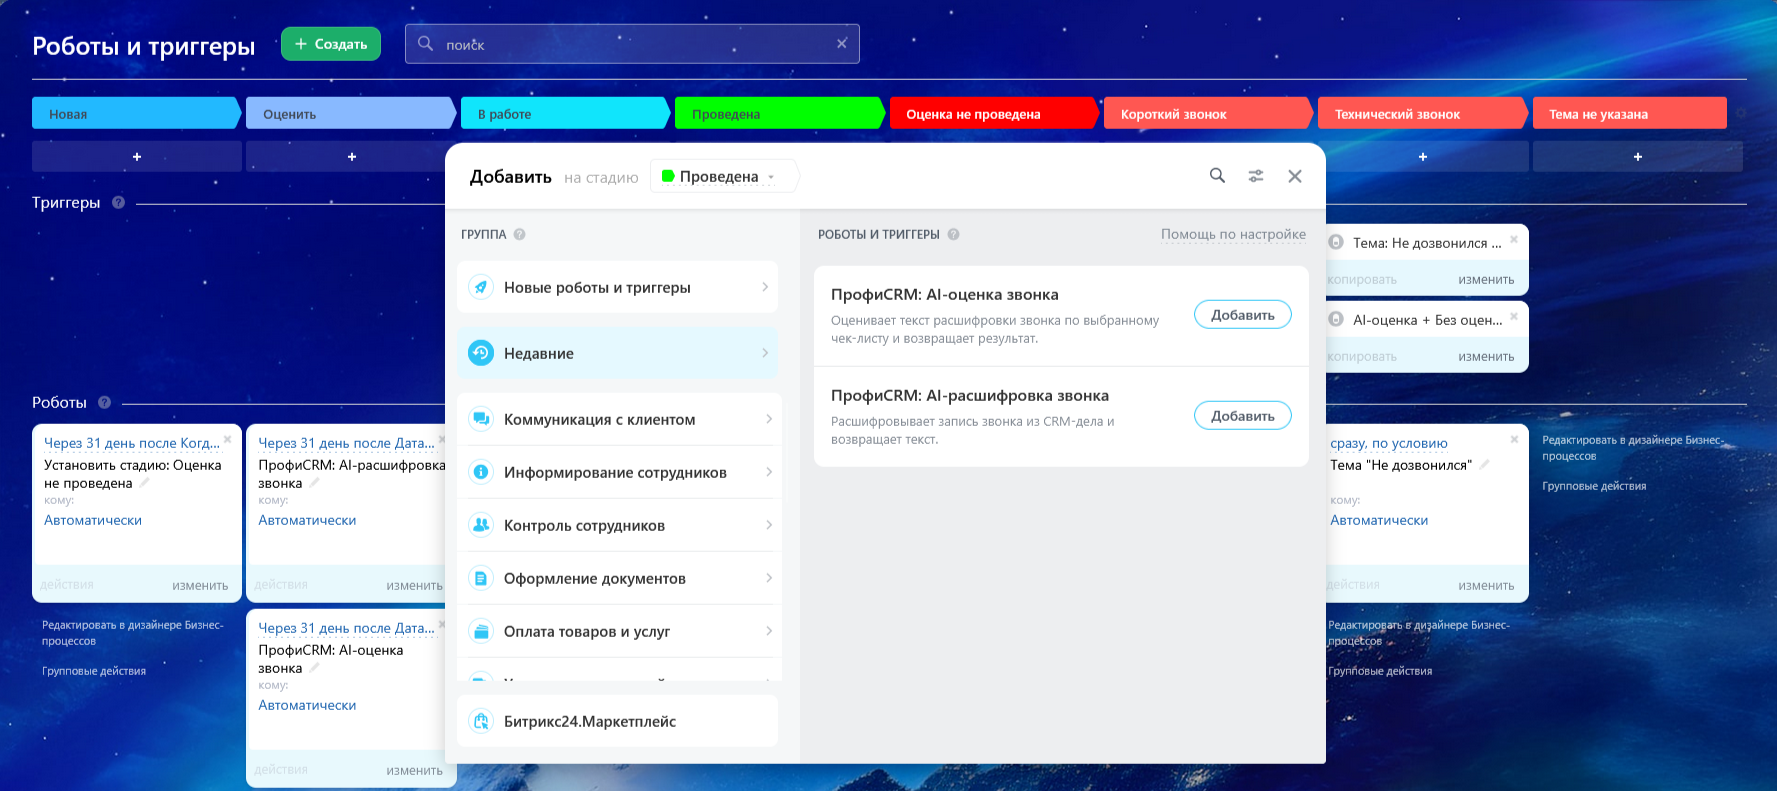This screenshot has height=791, width=1777.
Task: Expand chevron on Информирование сотрудников row
Action: [769, 472]
